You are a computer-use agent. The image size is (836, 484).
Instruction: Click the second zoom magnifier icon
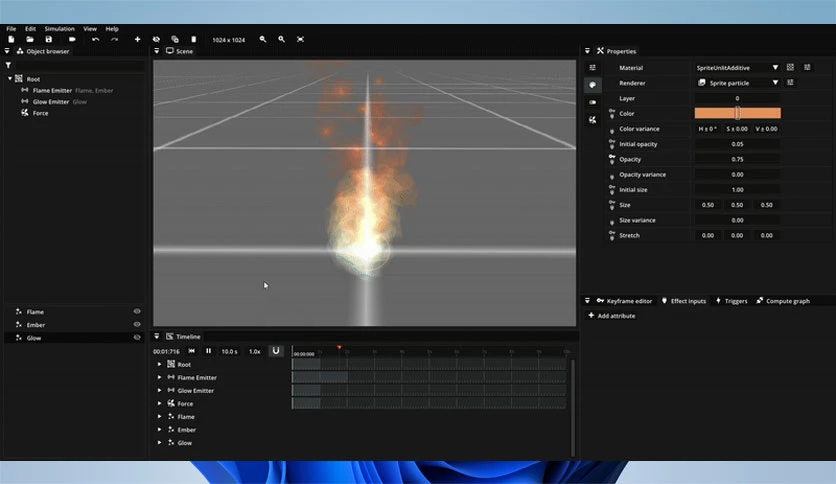click(x=282, y=39)
